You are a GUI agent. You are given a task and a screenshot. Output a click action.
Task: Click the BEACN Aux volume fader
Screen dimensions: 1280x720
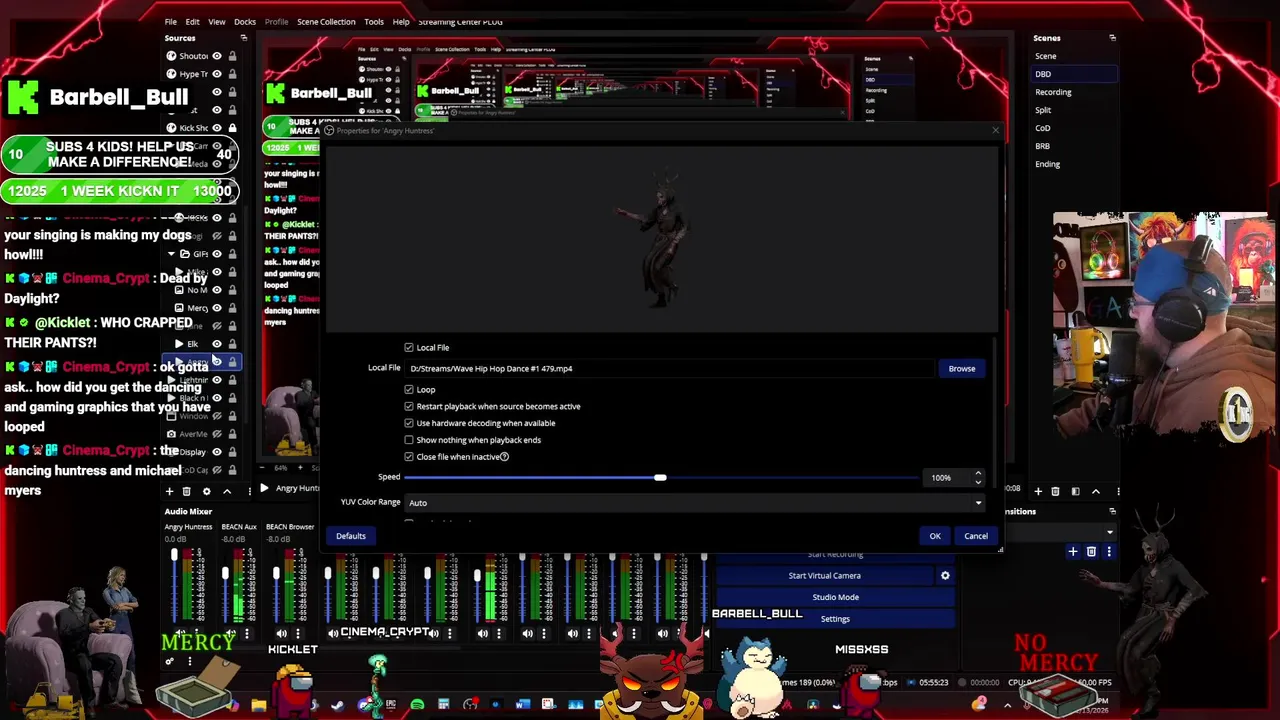tap(225, 573)
